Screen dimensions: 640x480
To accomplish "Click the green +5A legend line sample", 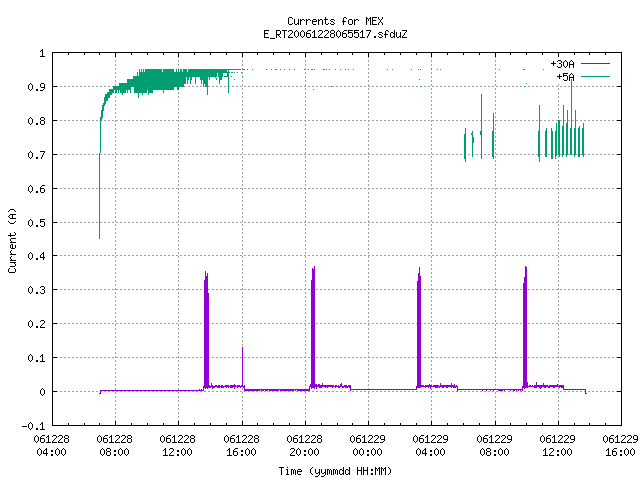I will (595, 76).
